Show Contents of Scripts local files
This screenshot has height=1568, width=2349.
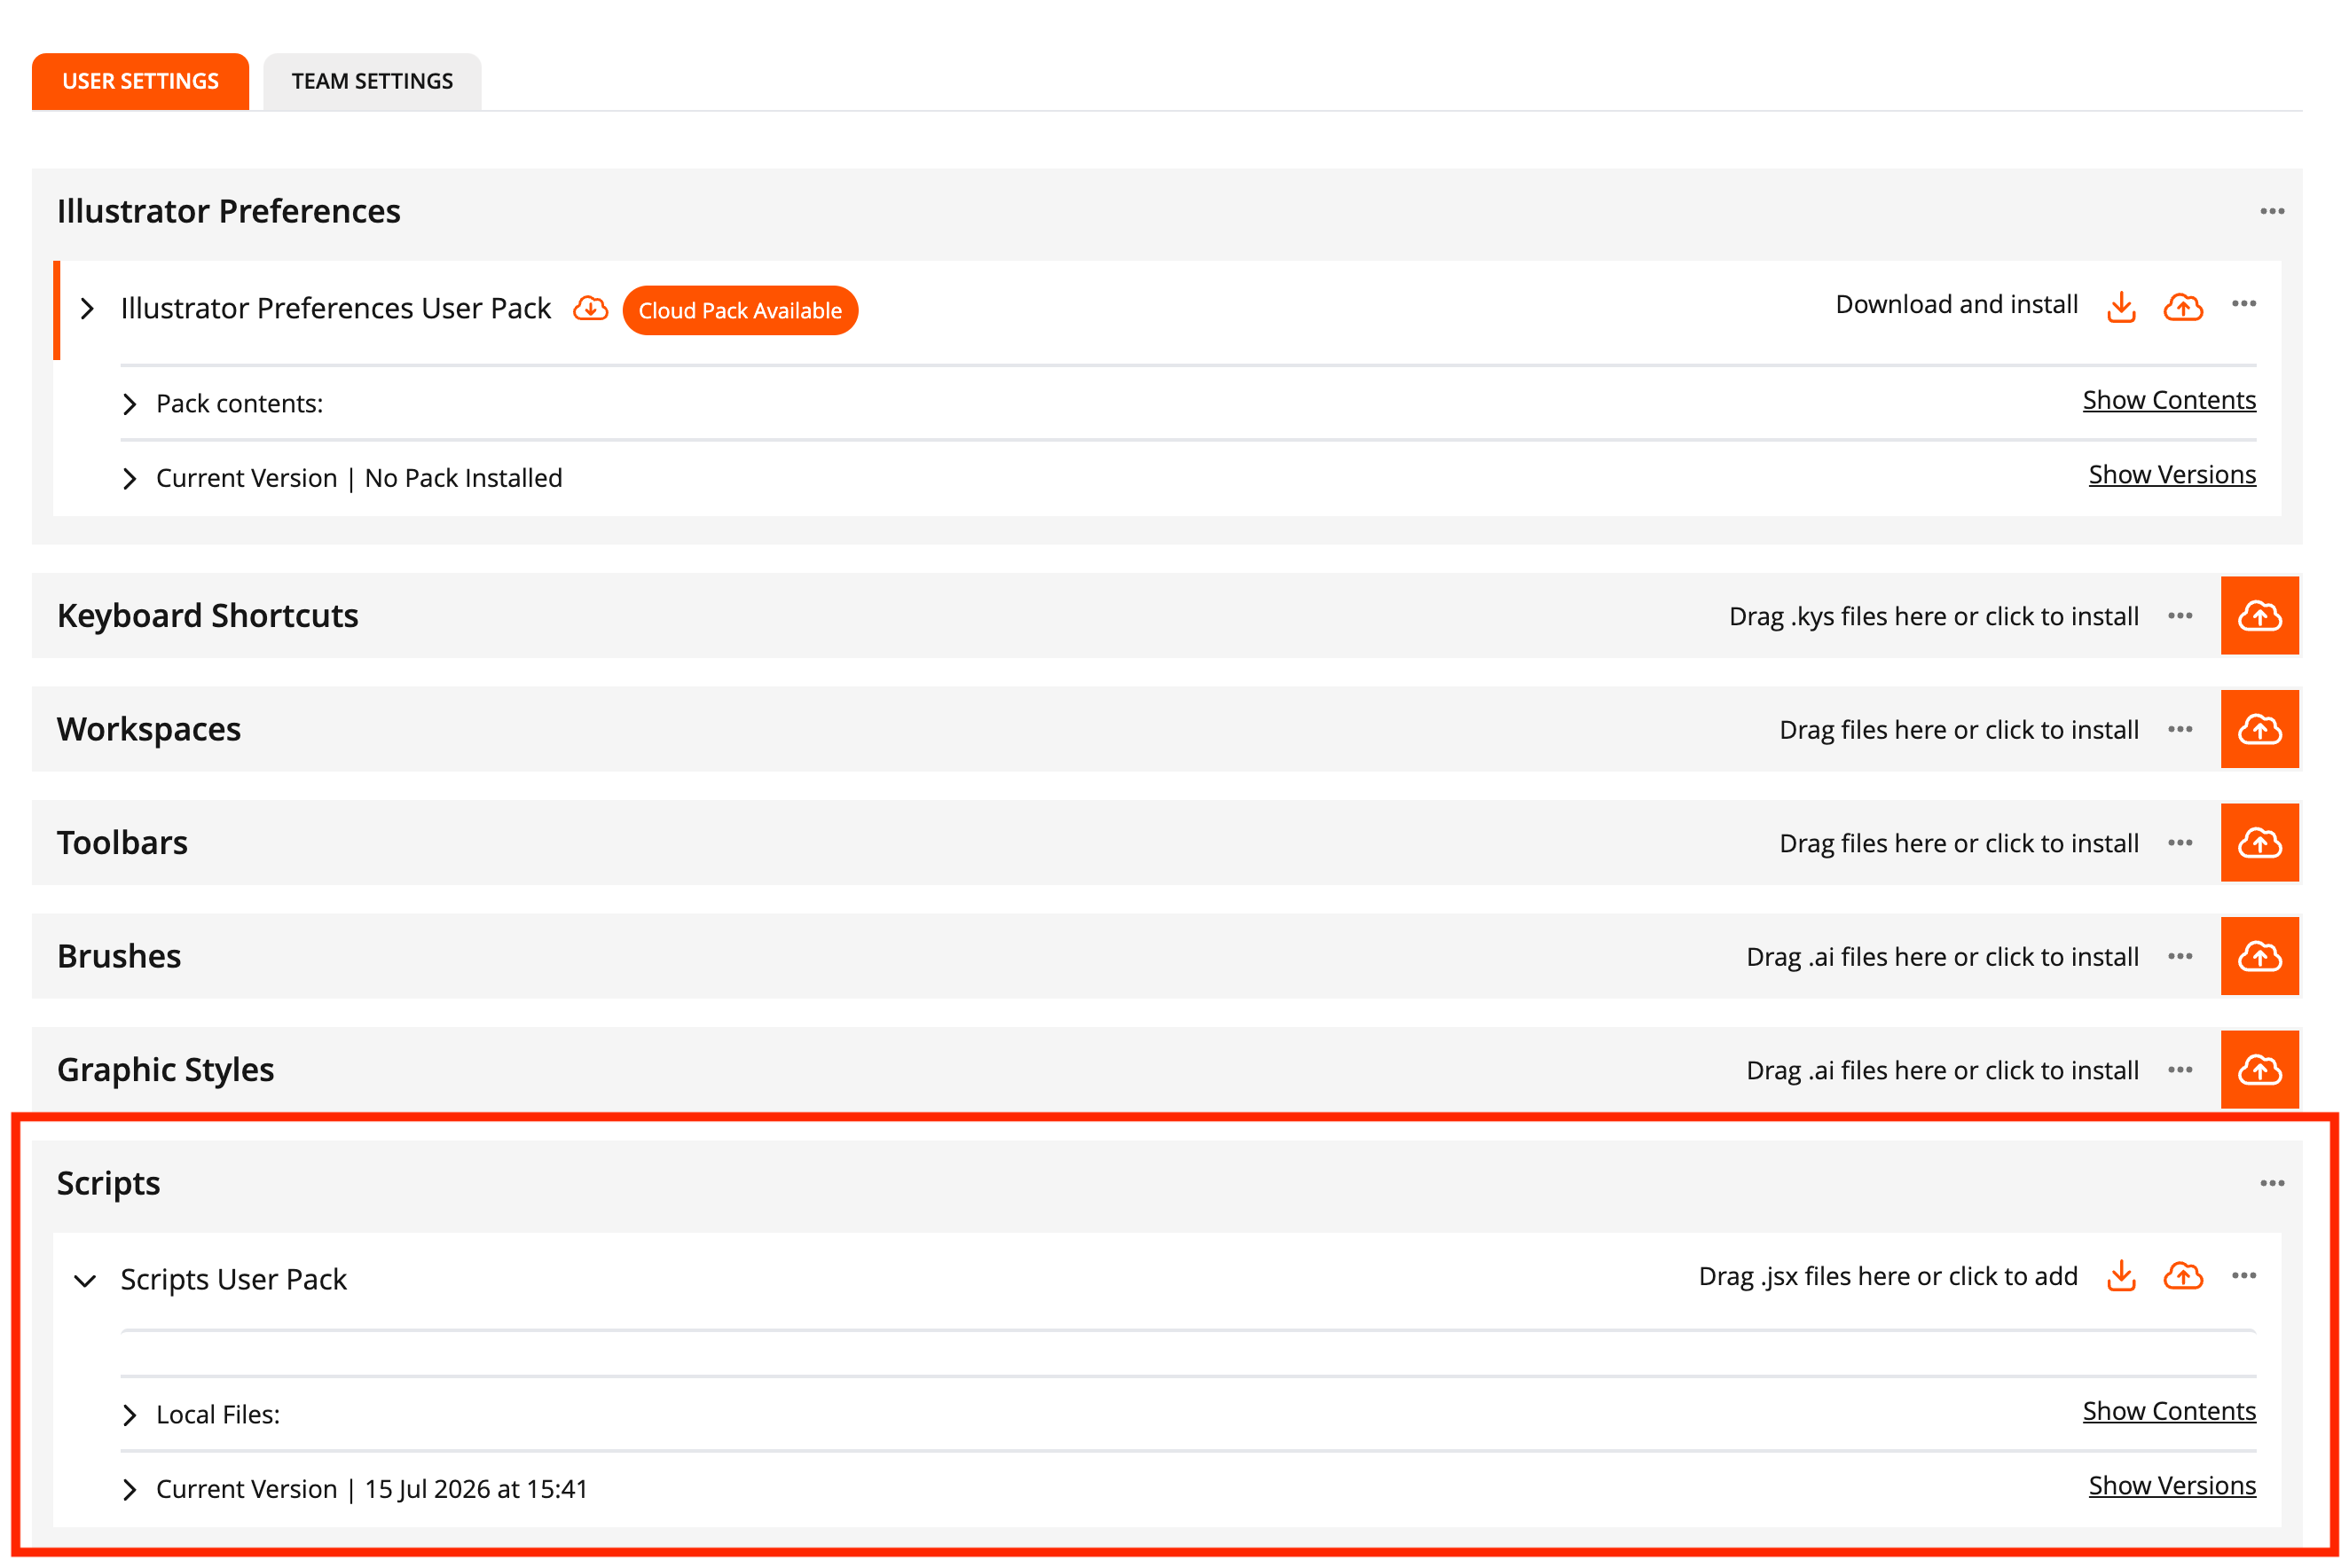point(2168,1411)
